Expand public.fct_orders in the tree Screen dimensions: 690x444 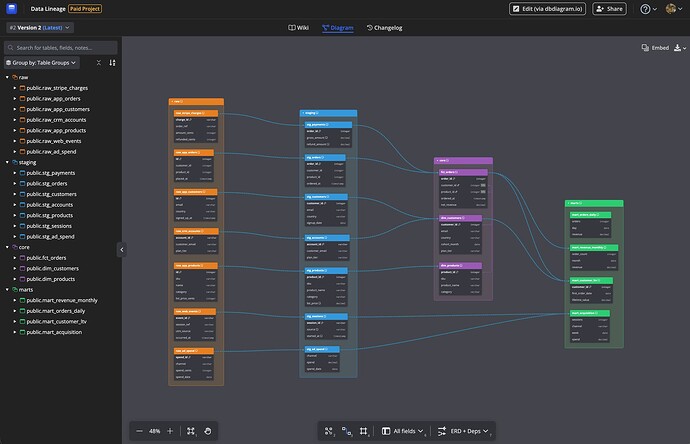point(15,258)
